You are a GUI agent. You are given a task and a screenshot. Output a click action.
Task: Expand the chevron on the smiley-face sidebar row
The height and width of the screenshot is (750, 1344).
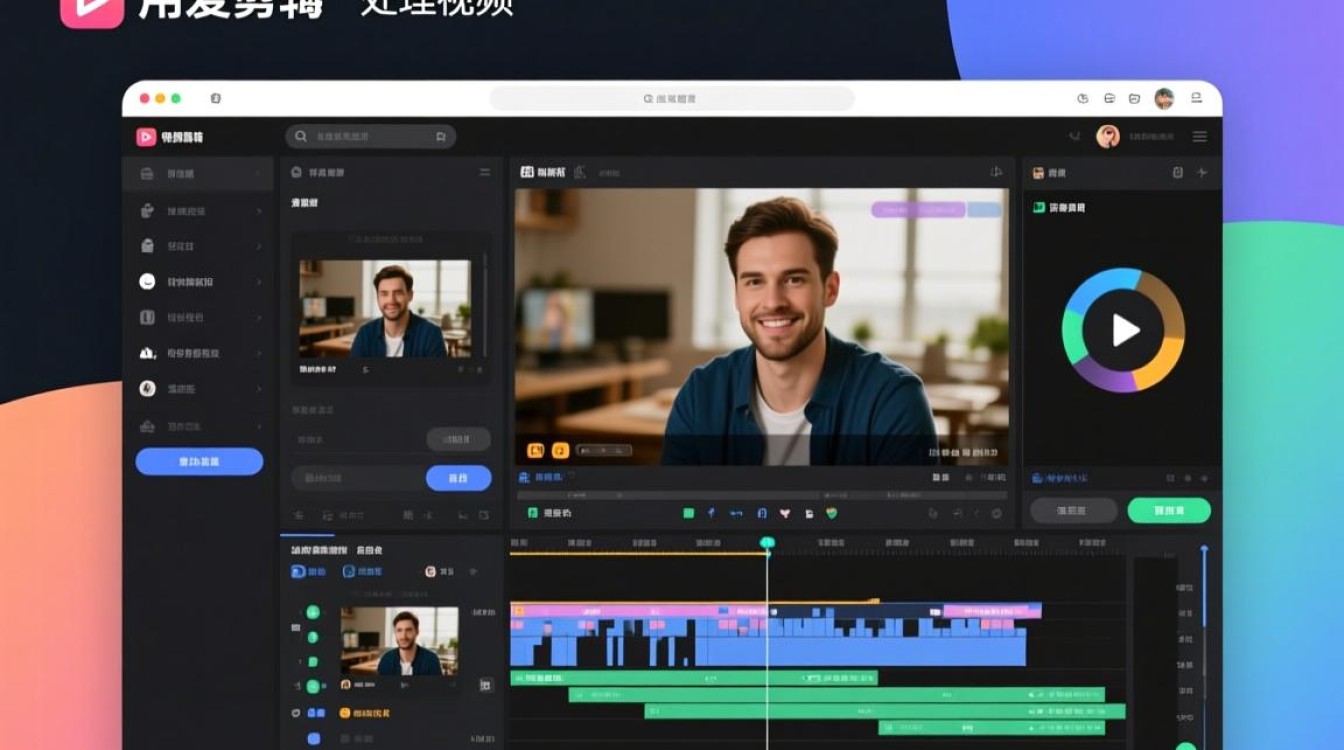259,282
